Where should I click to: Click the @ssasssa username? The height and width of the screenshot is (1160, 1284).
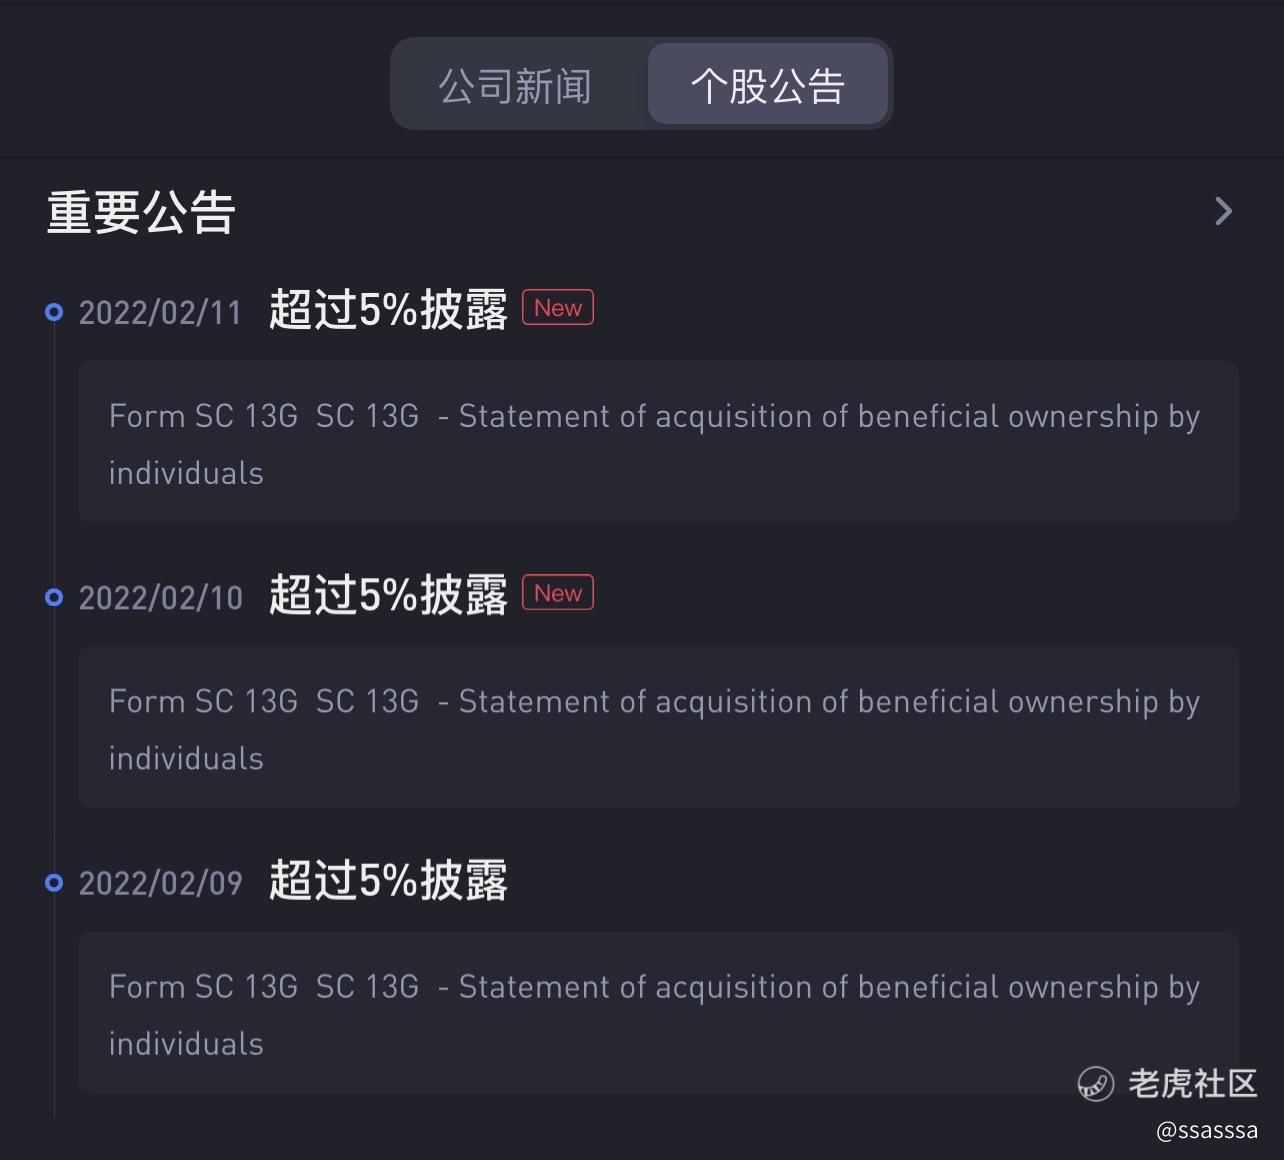point(1206,1131)
